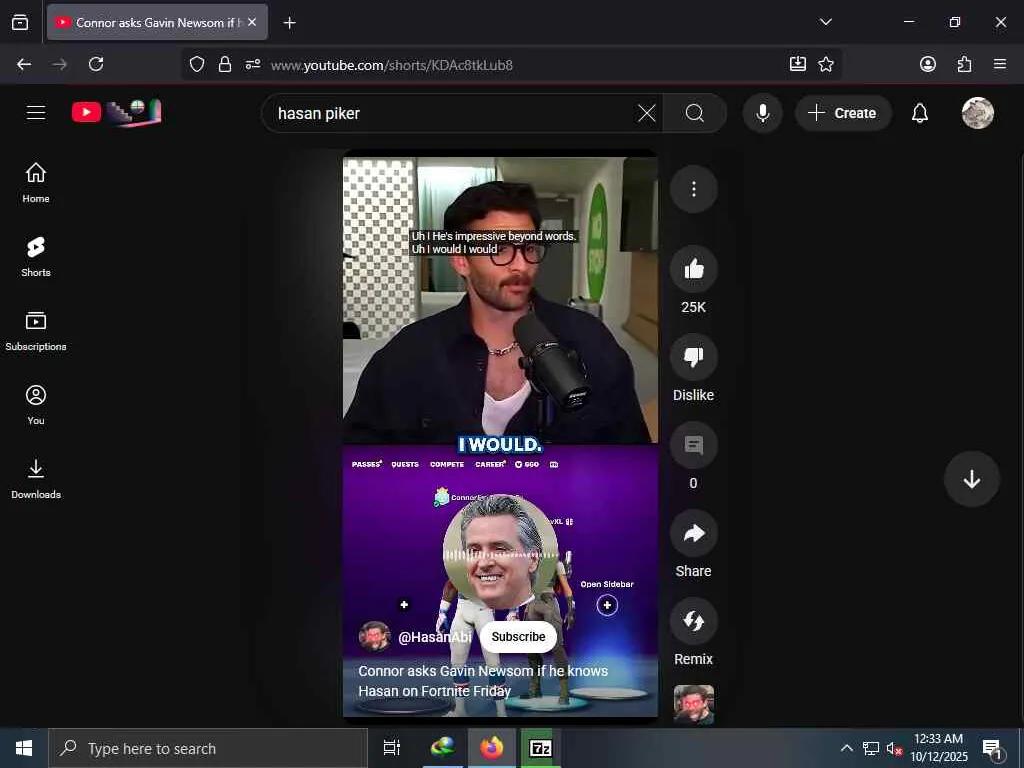Open the notifications bell
1024x768 pixels.
tap(920, 113)
